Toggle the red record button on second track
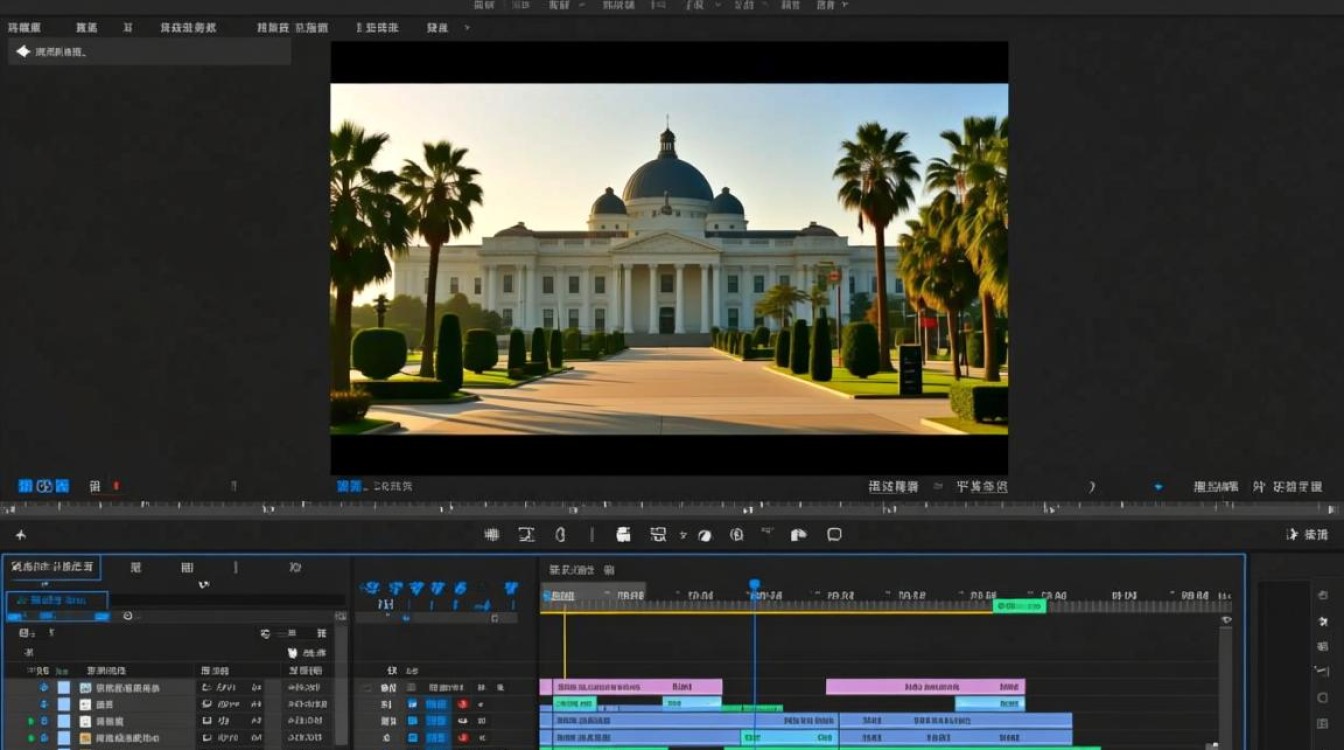This screenshot has height=750, width=1344. (x=463, y=704)
